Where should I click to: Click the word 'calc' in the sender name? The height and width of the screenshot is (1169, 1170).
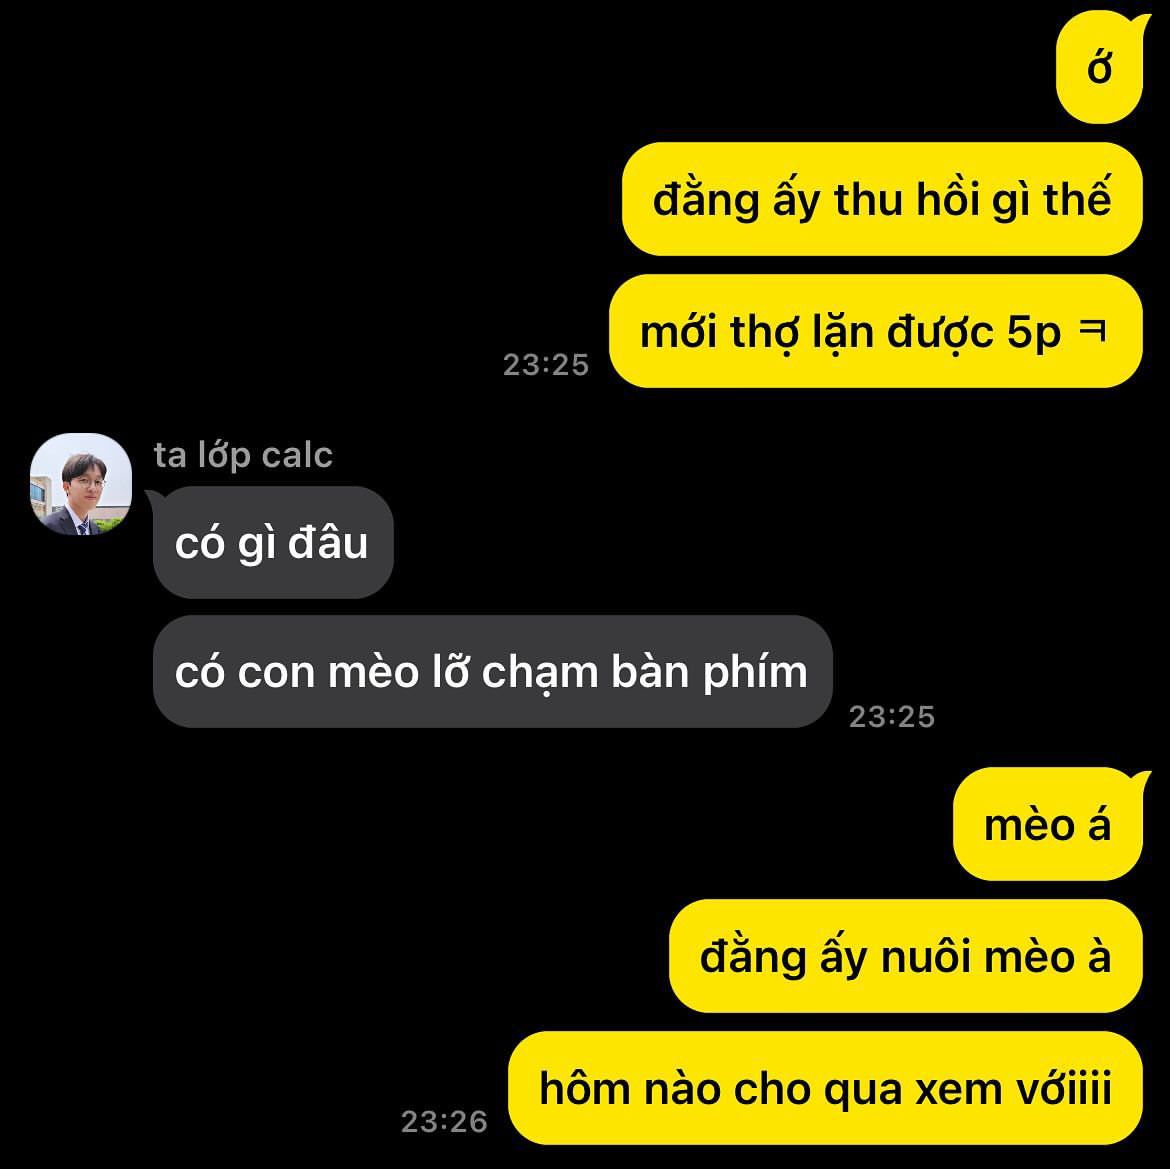pos(297,455)
